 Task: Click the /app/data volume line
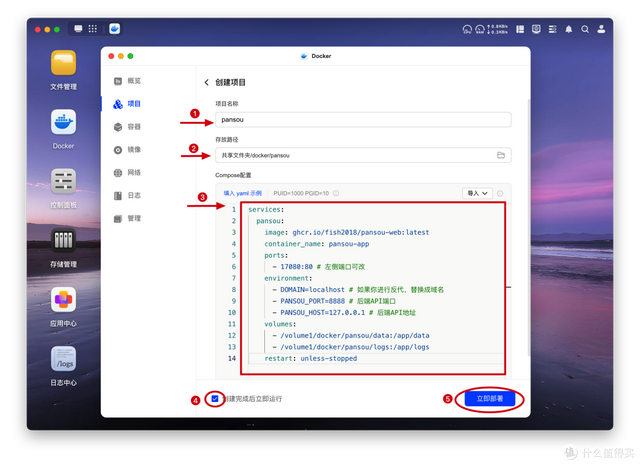pyautogui.click(x=351, y=335)
